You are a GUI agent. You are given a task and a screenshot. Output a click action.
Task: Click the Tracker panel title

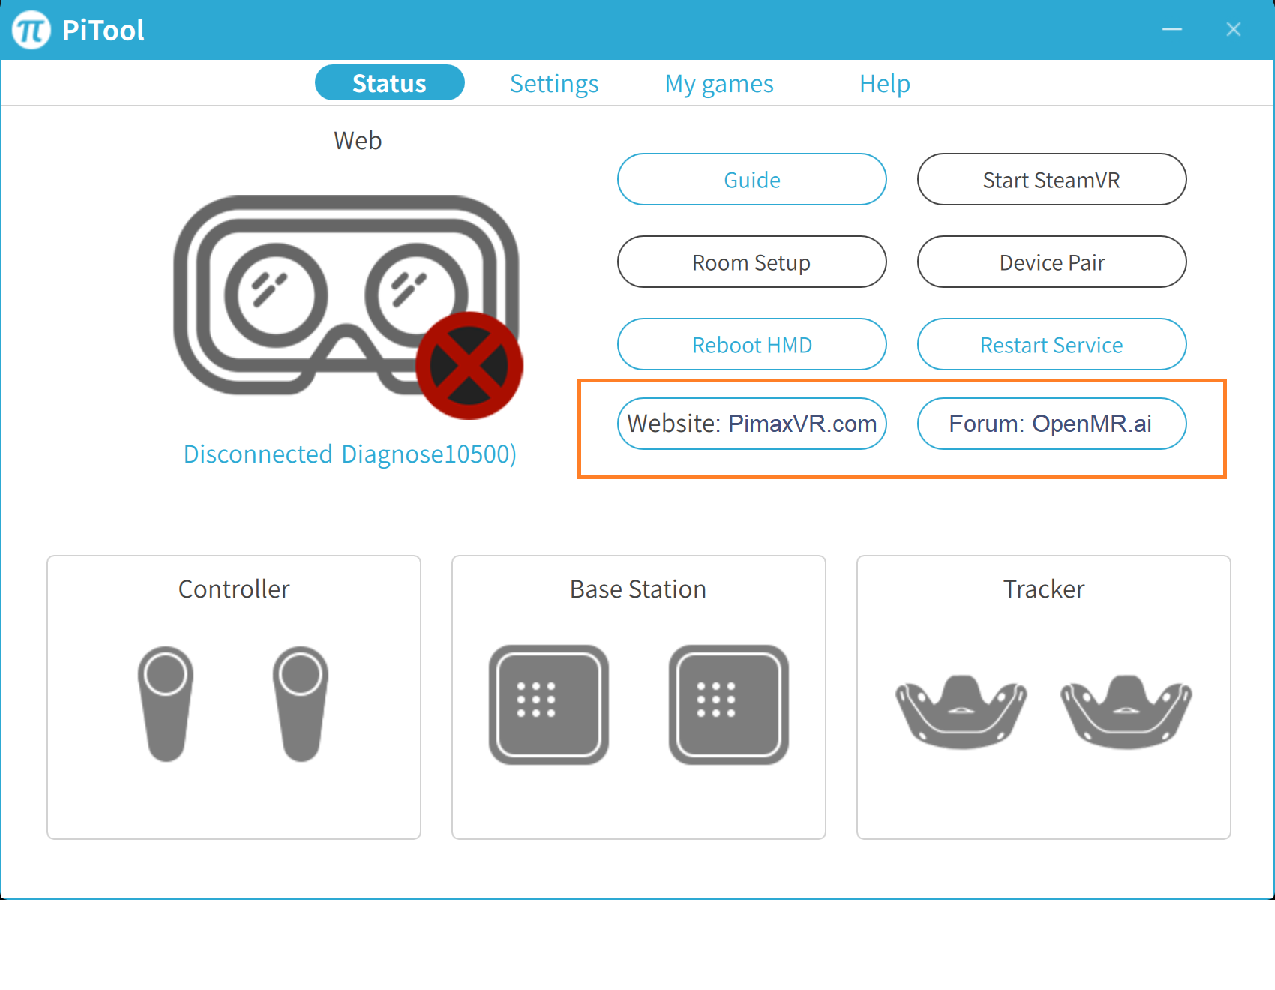click(x=1044, y=589)
